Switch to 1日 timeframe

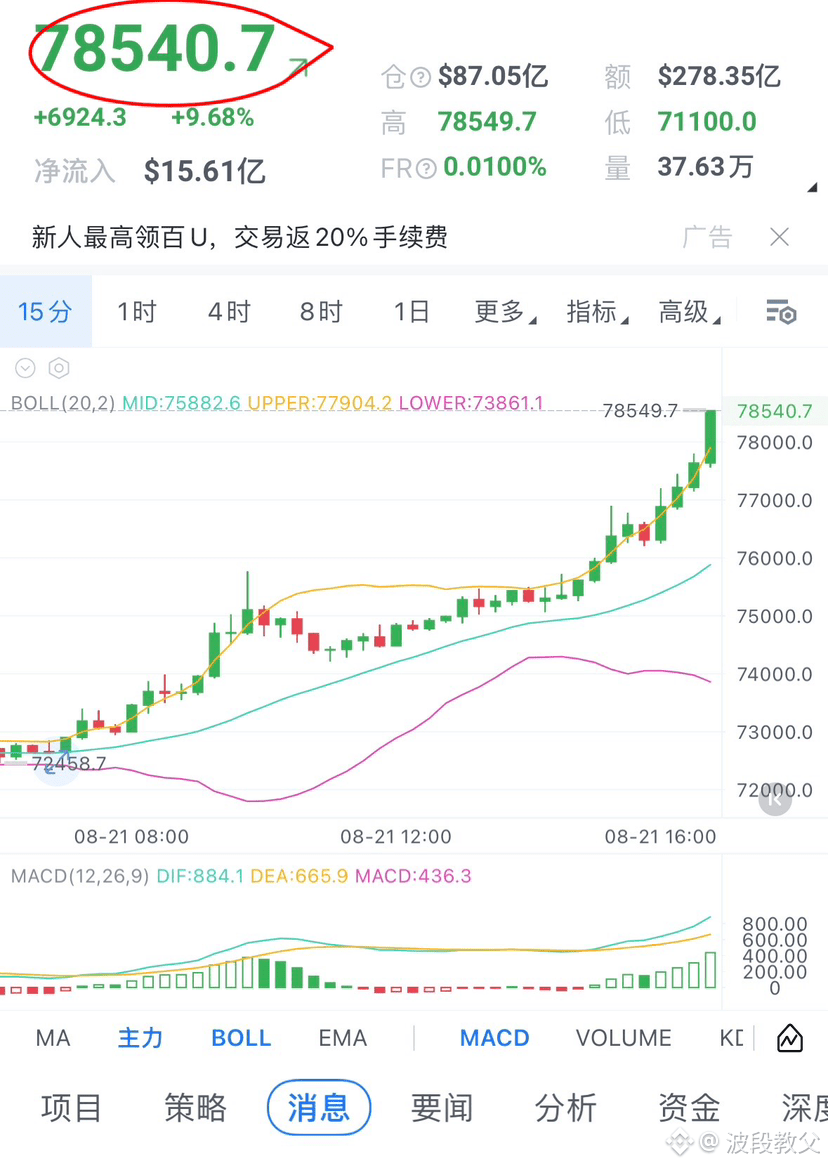[x=412, y=311]
